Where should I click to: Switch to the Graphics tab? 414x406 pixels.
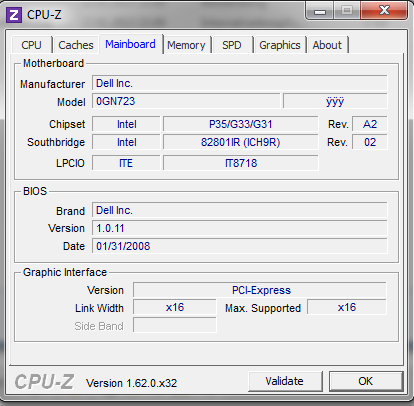tap(280, 45)
